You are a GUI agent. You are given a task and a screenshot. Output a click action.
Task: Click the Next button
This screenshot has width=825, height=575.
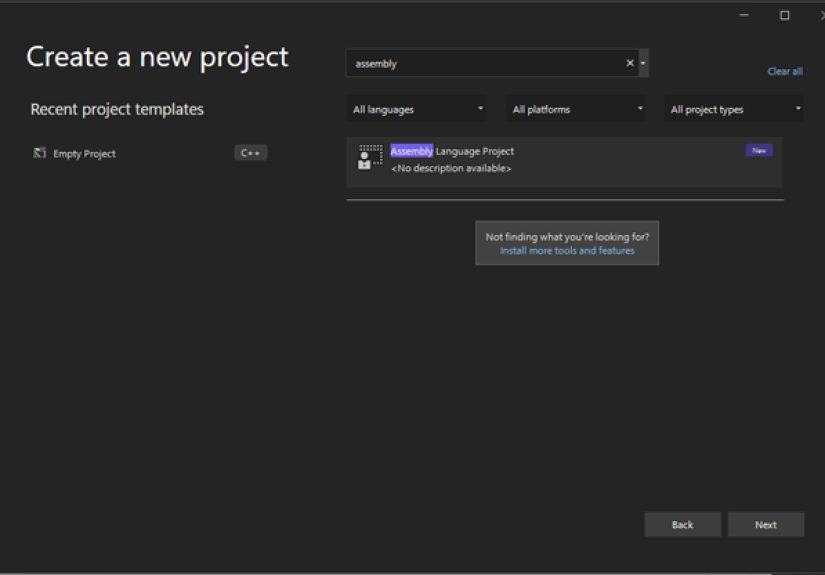pyautogui.click(x=766, y=524)
